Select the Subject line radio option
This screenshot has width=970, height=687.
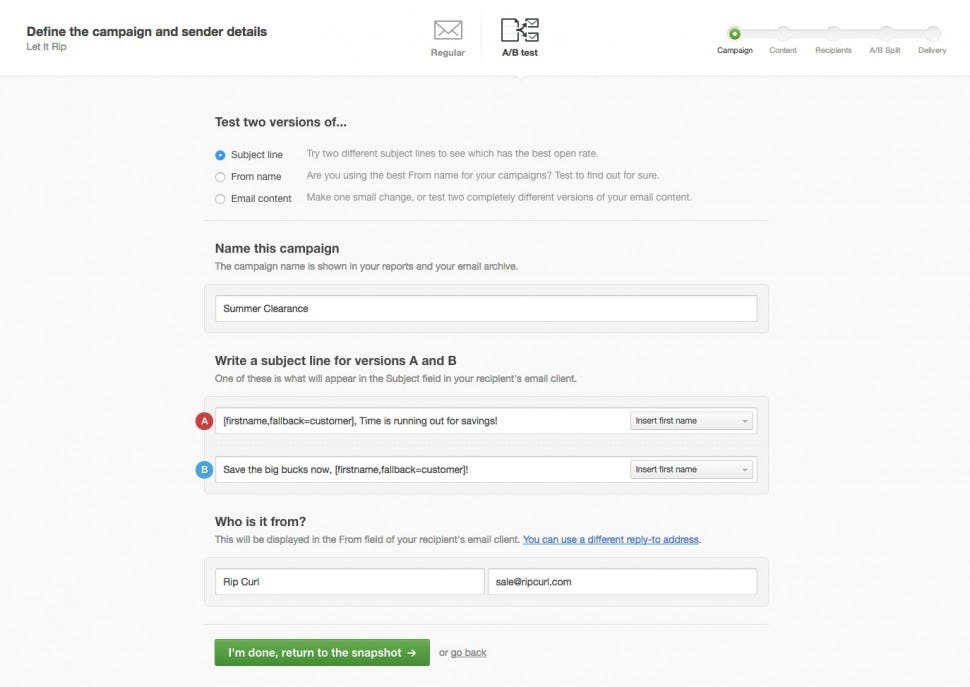tap(220, 155)
